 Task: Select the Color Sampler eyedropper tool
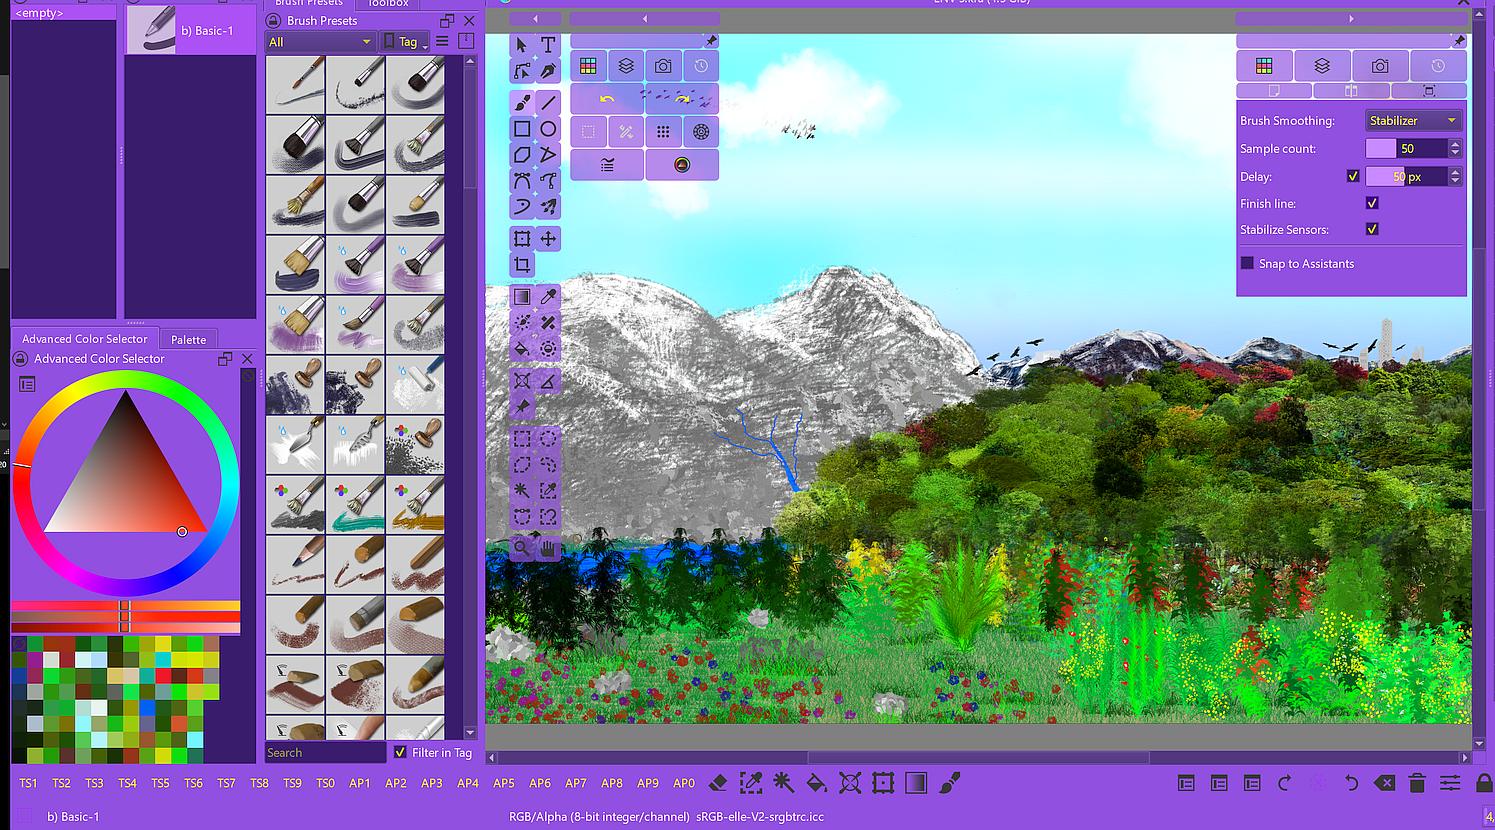coord(548,297)
